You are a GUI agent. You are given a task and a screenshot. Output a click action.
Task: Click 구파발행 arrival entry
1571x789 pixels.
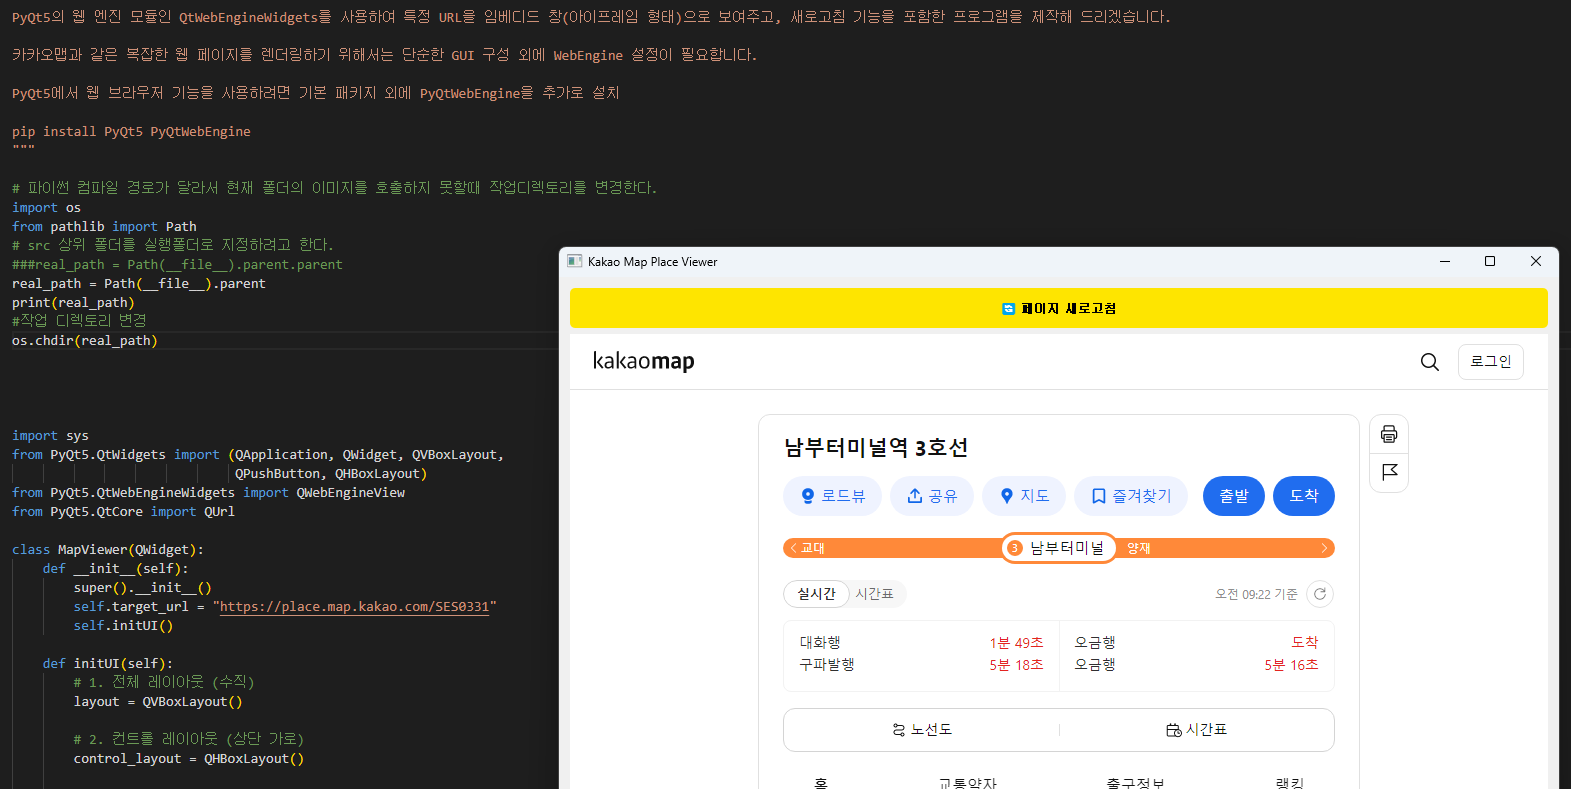[x=827, y=664]
